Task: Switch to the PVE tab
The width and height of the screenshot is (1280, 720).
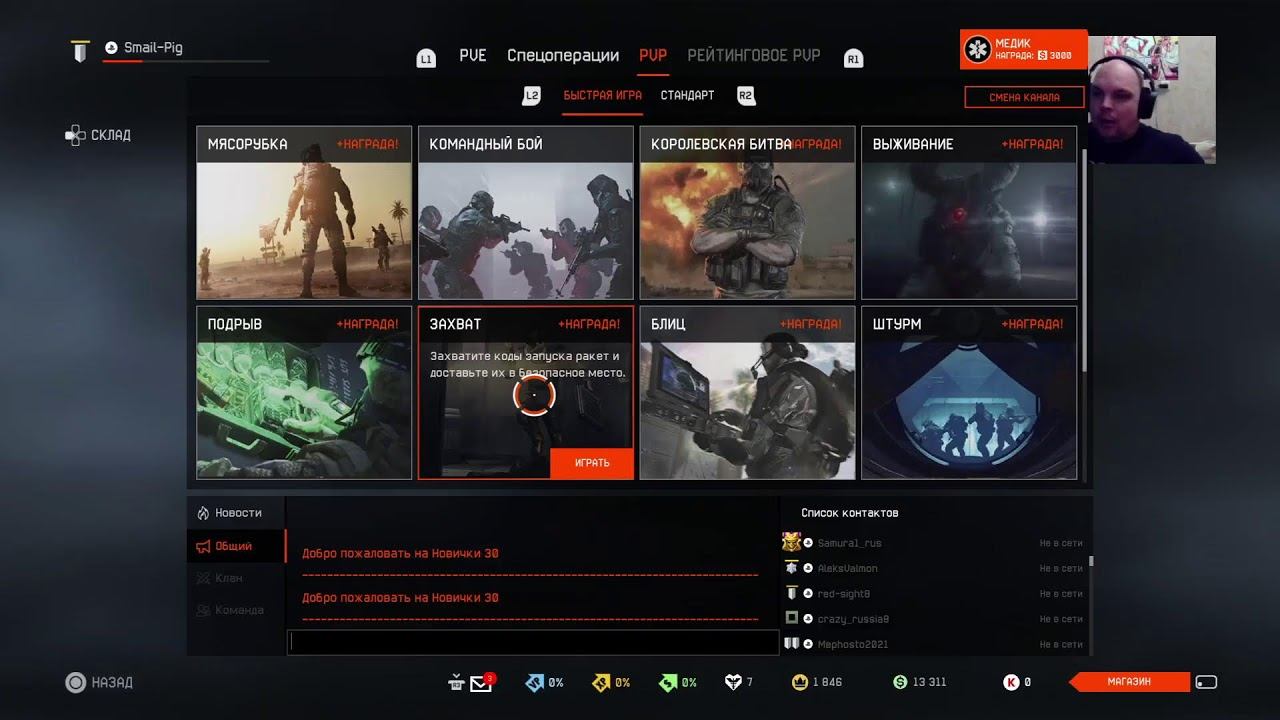Action: (x=473, y=56)
